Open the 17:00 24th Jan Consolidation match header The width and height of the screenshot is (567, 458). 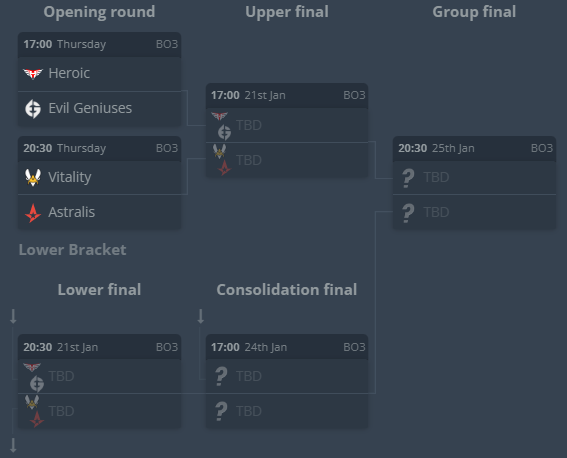click(287, 347)
